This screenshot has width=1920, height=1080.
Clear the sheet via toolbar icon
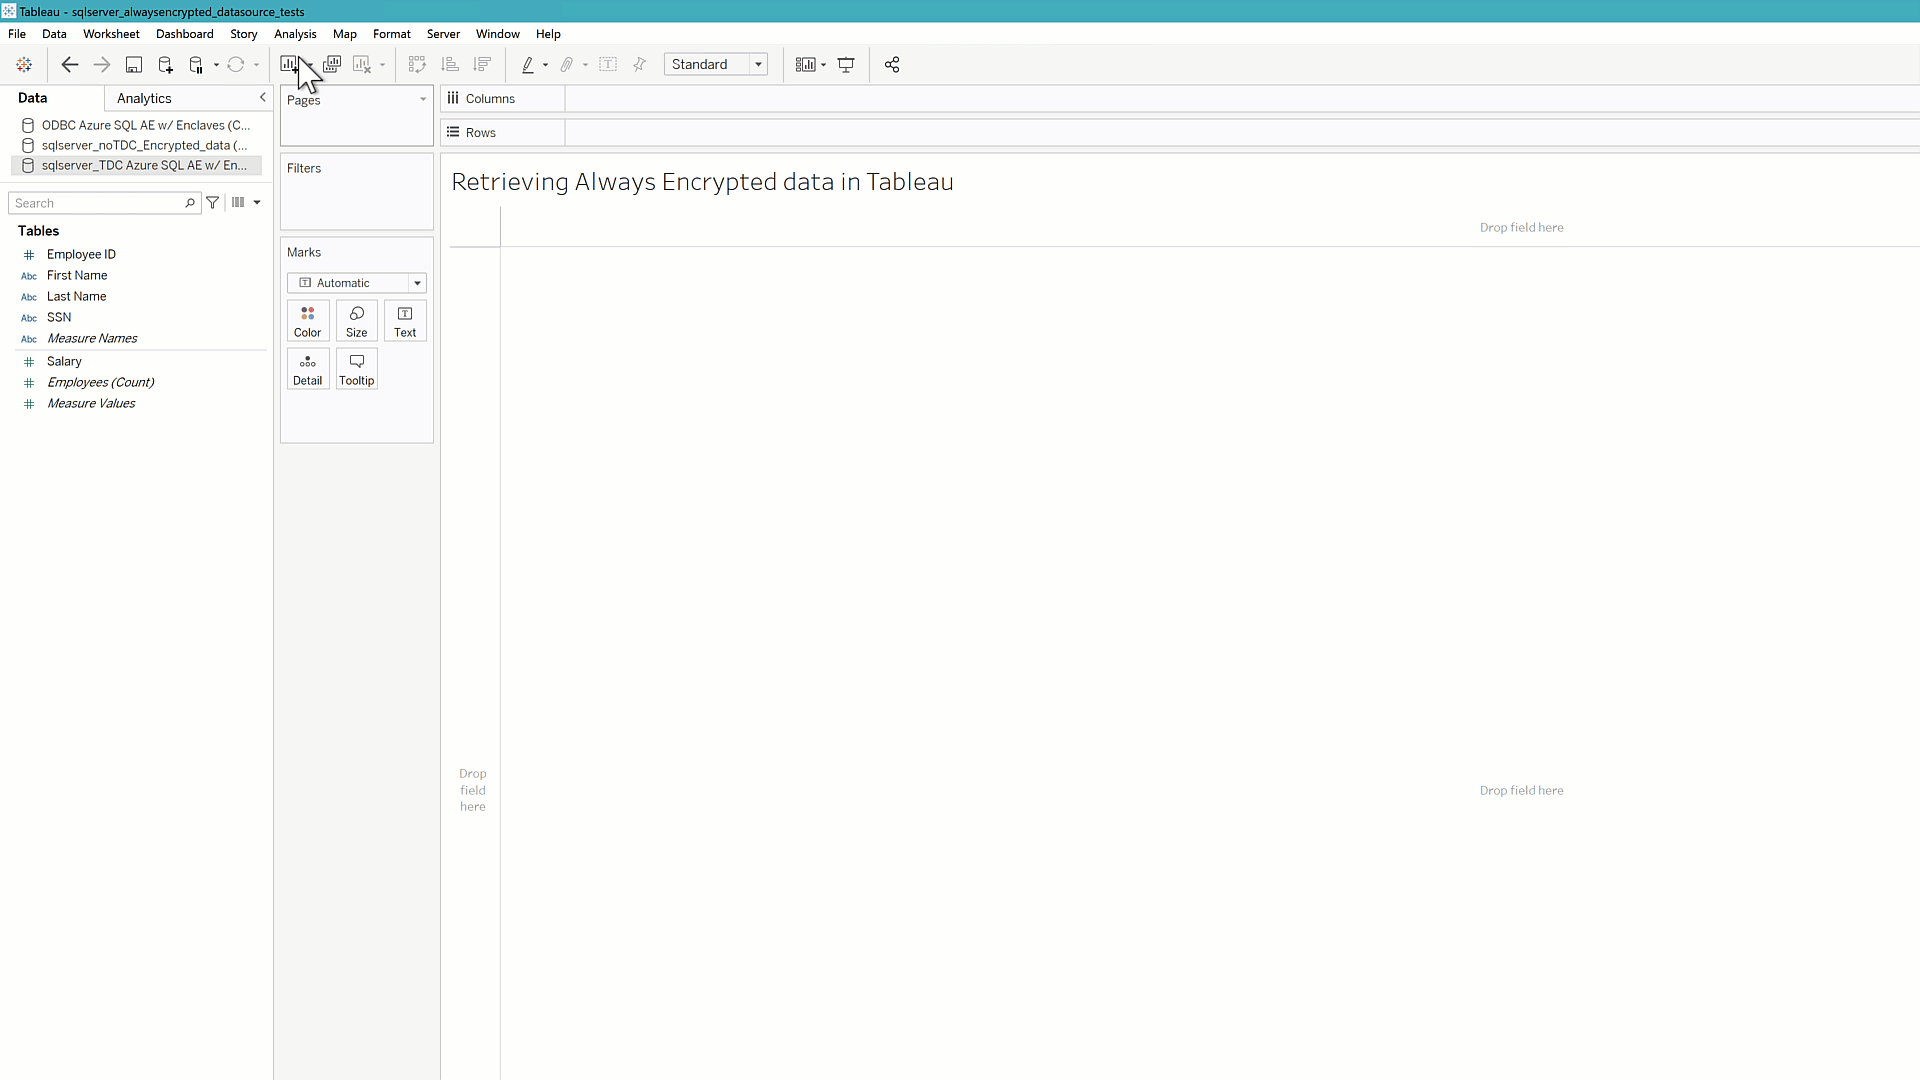[x=362, y=65]
